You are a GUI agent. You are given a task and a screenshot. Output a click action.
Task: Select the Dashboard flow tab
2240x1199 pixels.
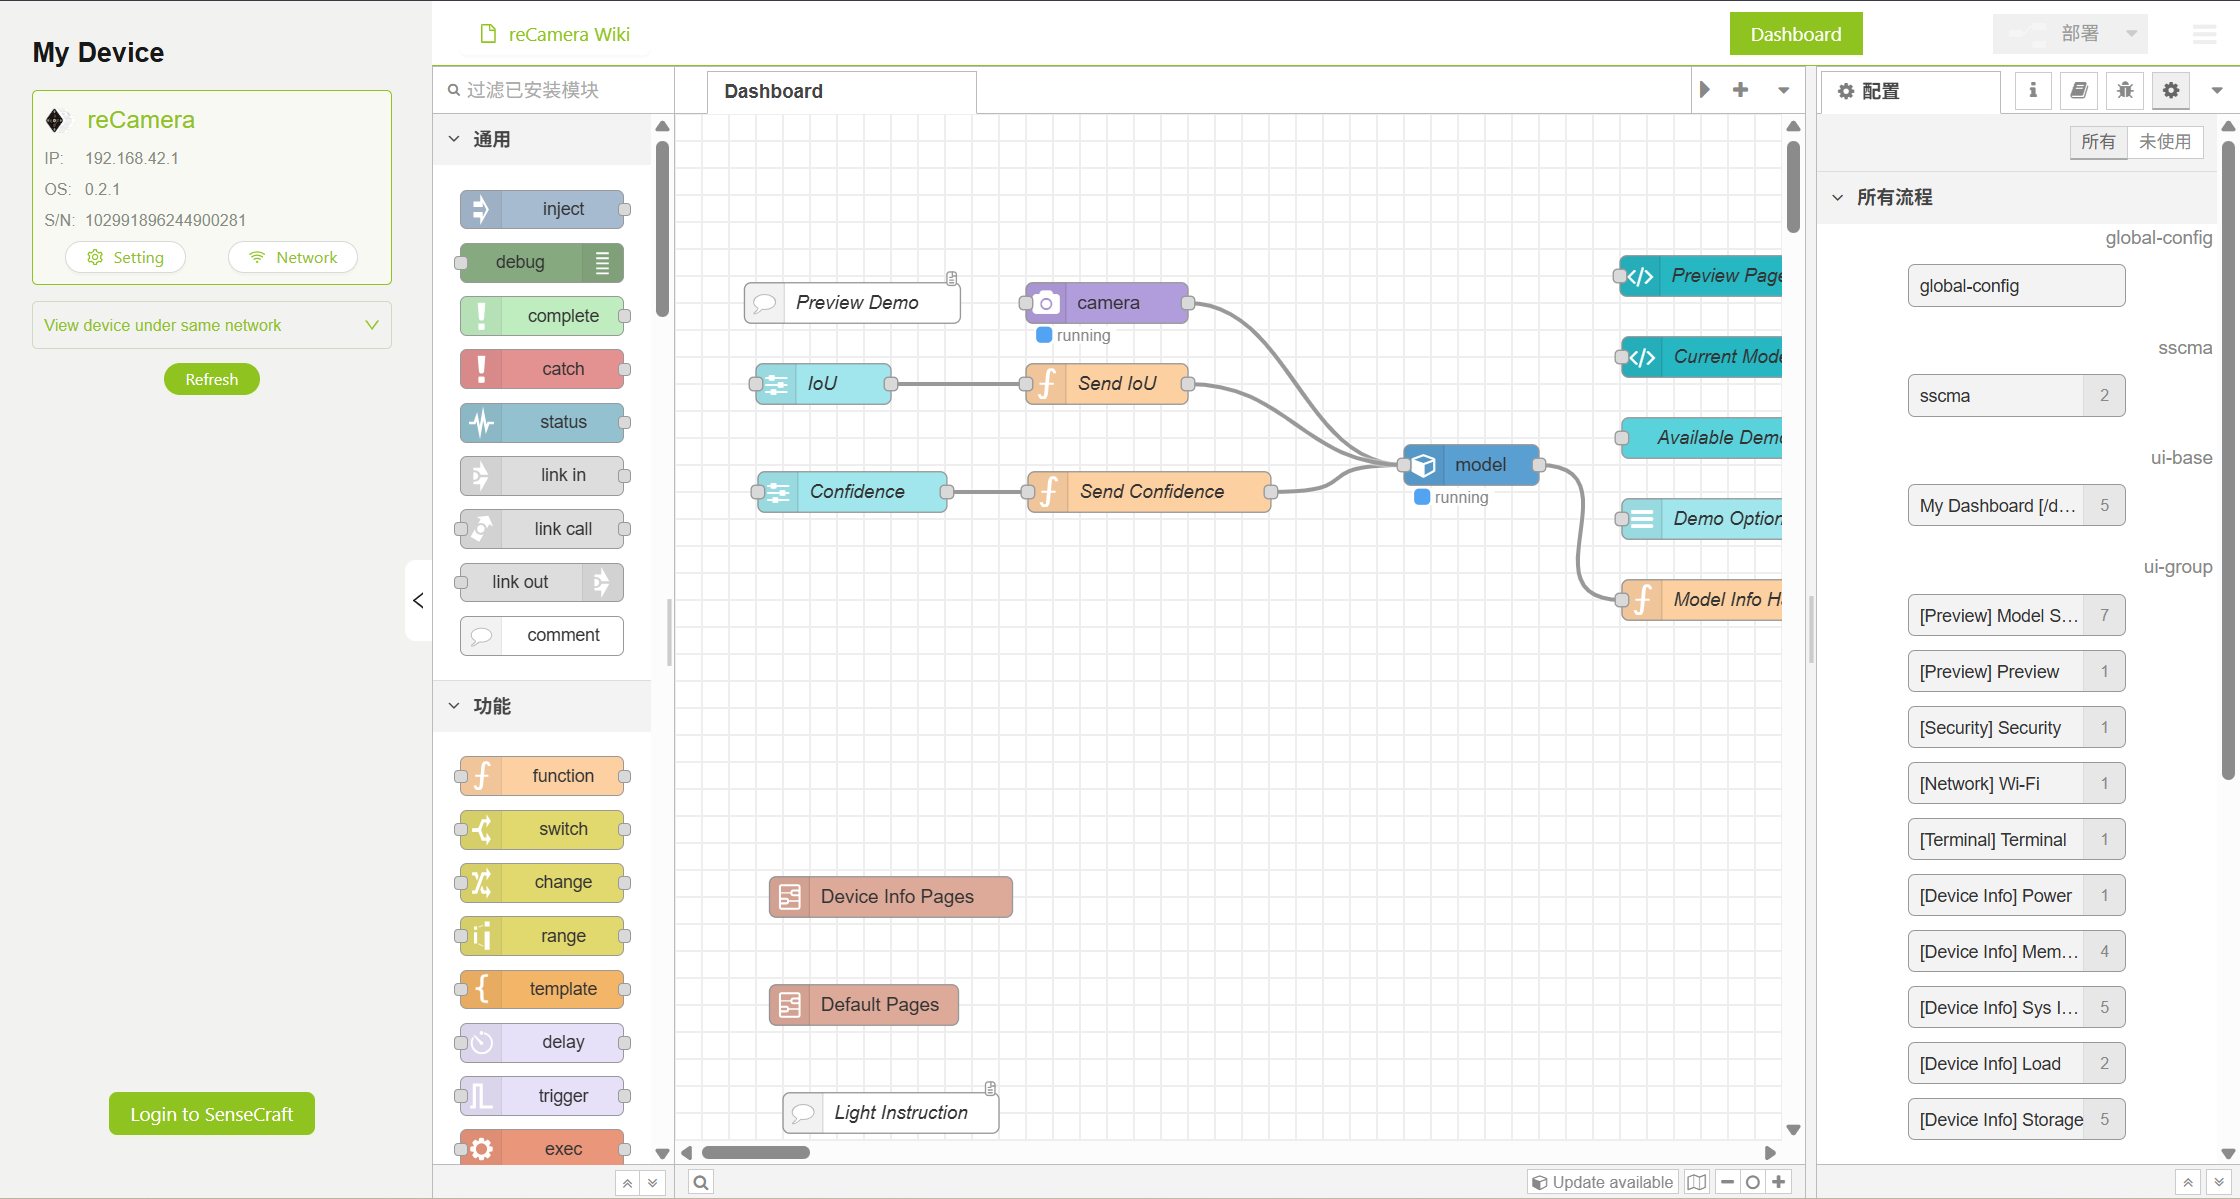pos(773,91)
